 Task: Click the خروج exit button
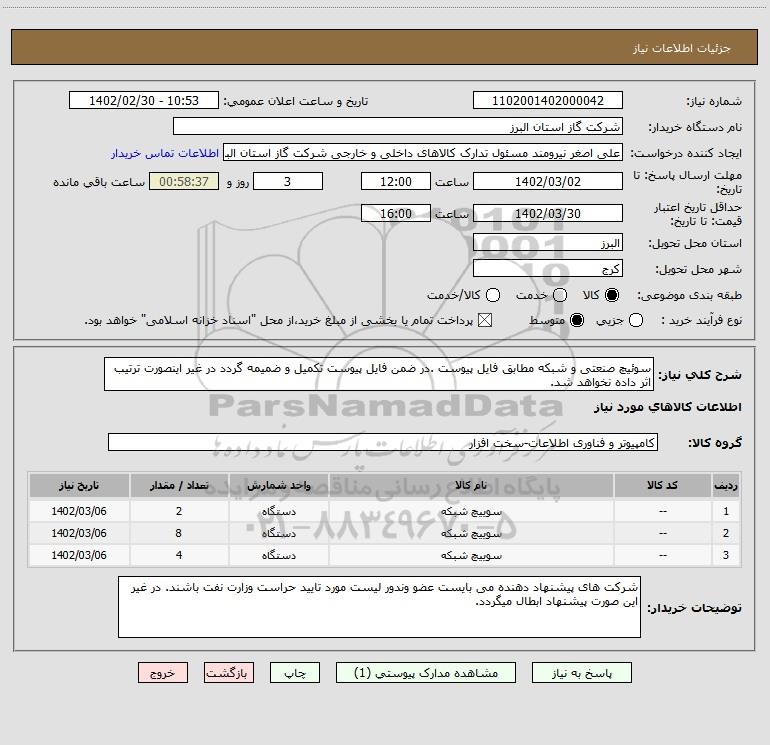163,673
